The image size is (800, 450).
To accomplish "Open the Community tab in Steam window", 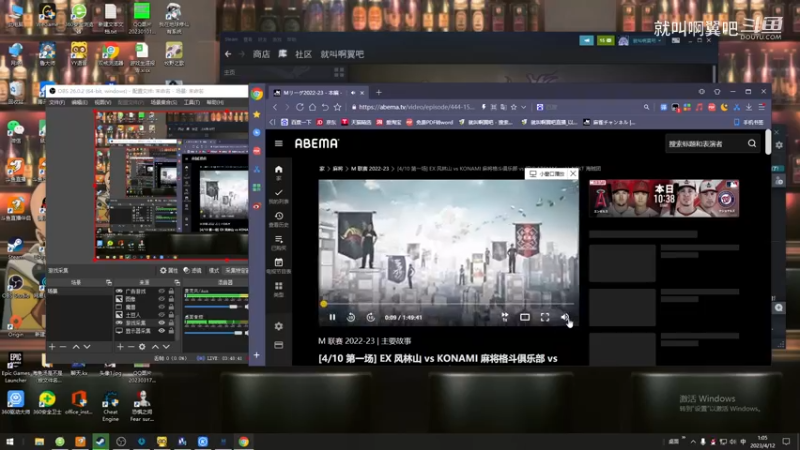I will (304, 54).
